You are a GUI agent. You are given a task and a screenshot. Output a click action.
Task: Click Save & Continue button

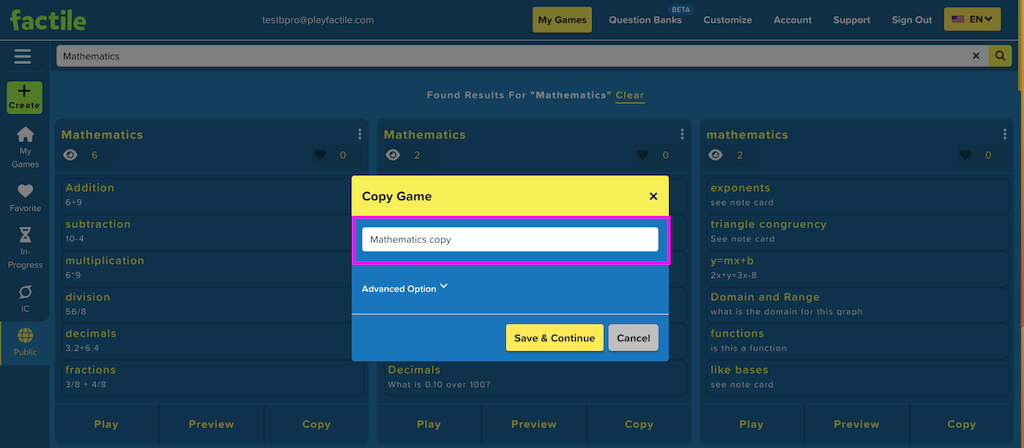click(554, 338)
